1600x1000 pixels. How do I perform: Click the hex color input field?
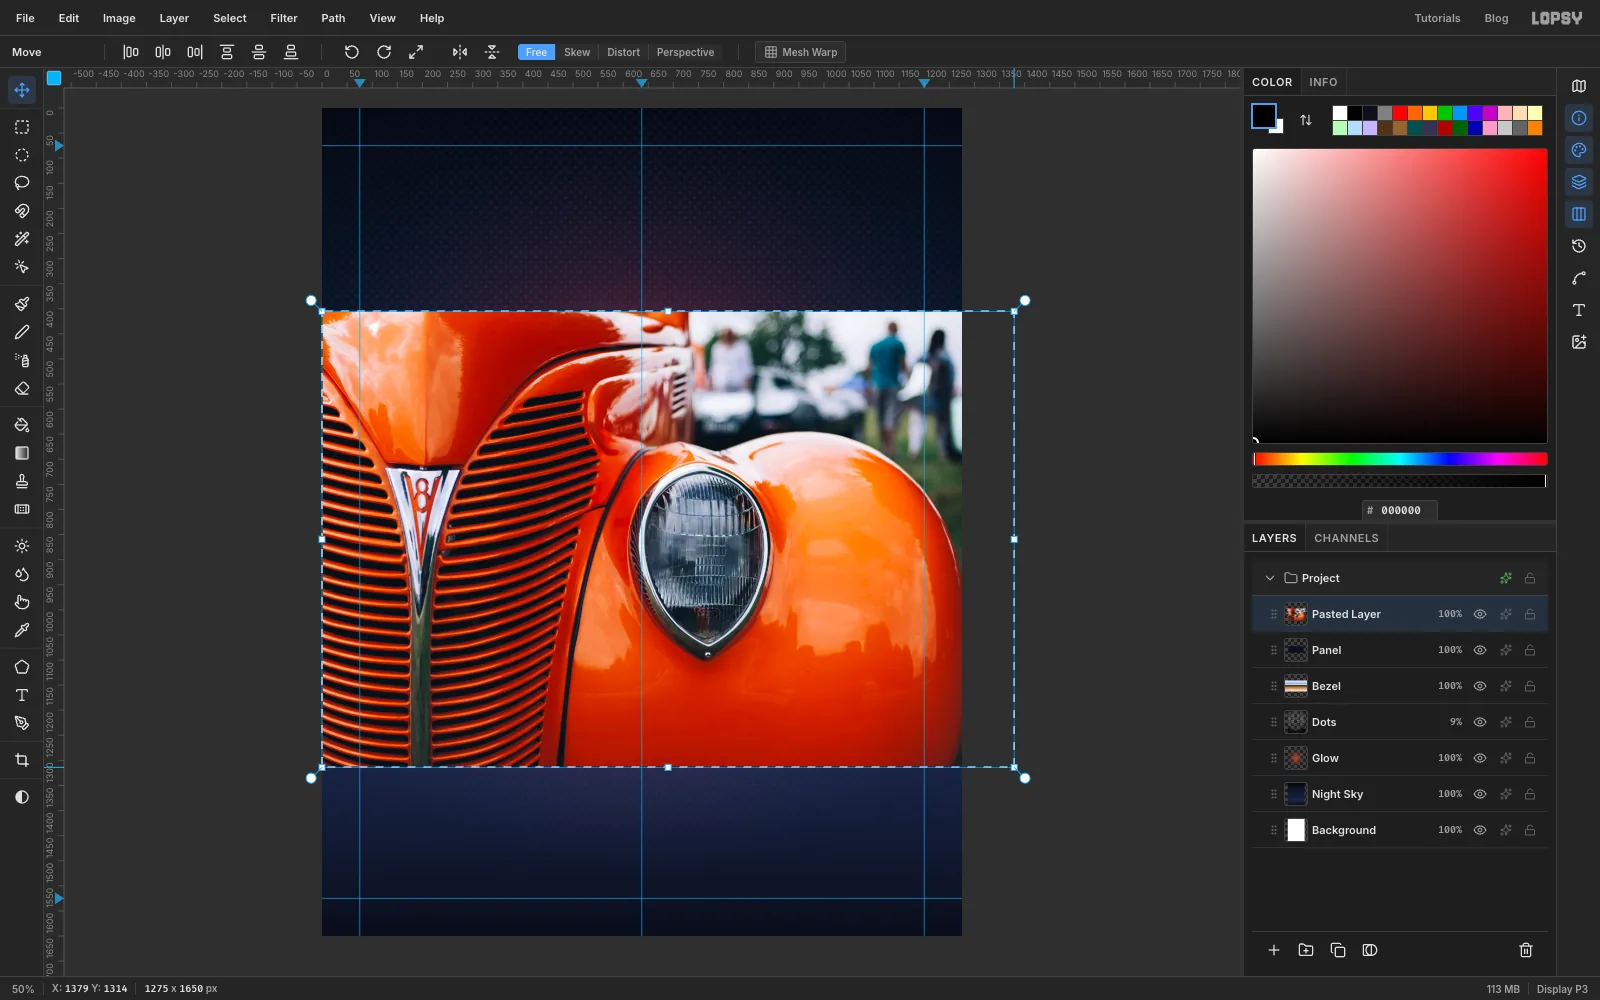(1400, 510)
